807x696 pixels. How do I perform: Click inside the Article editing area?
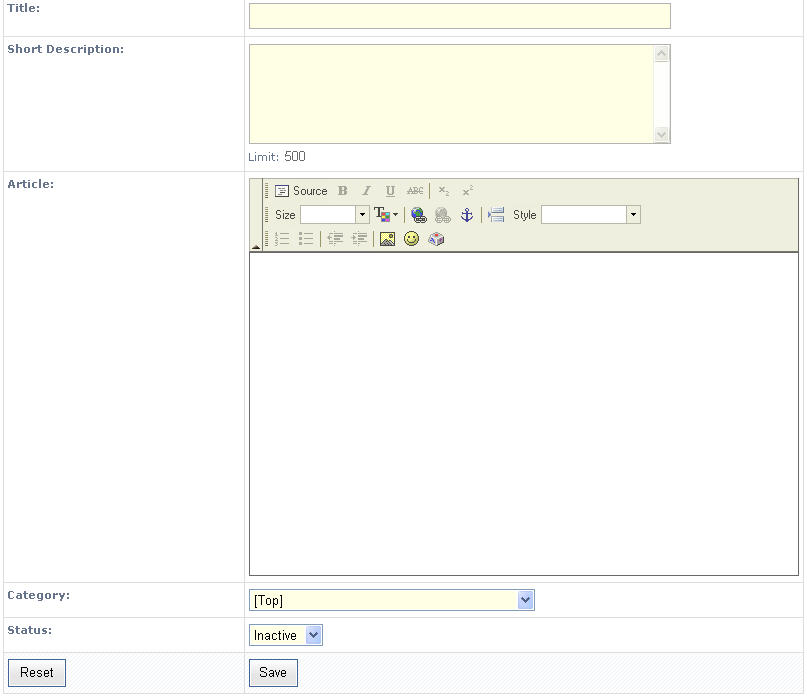pos(524,414)
